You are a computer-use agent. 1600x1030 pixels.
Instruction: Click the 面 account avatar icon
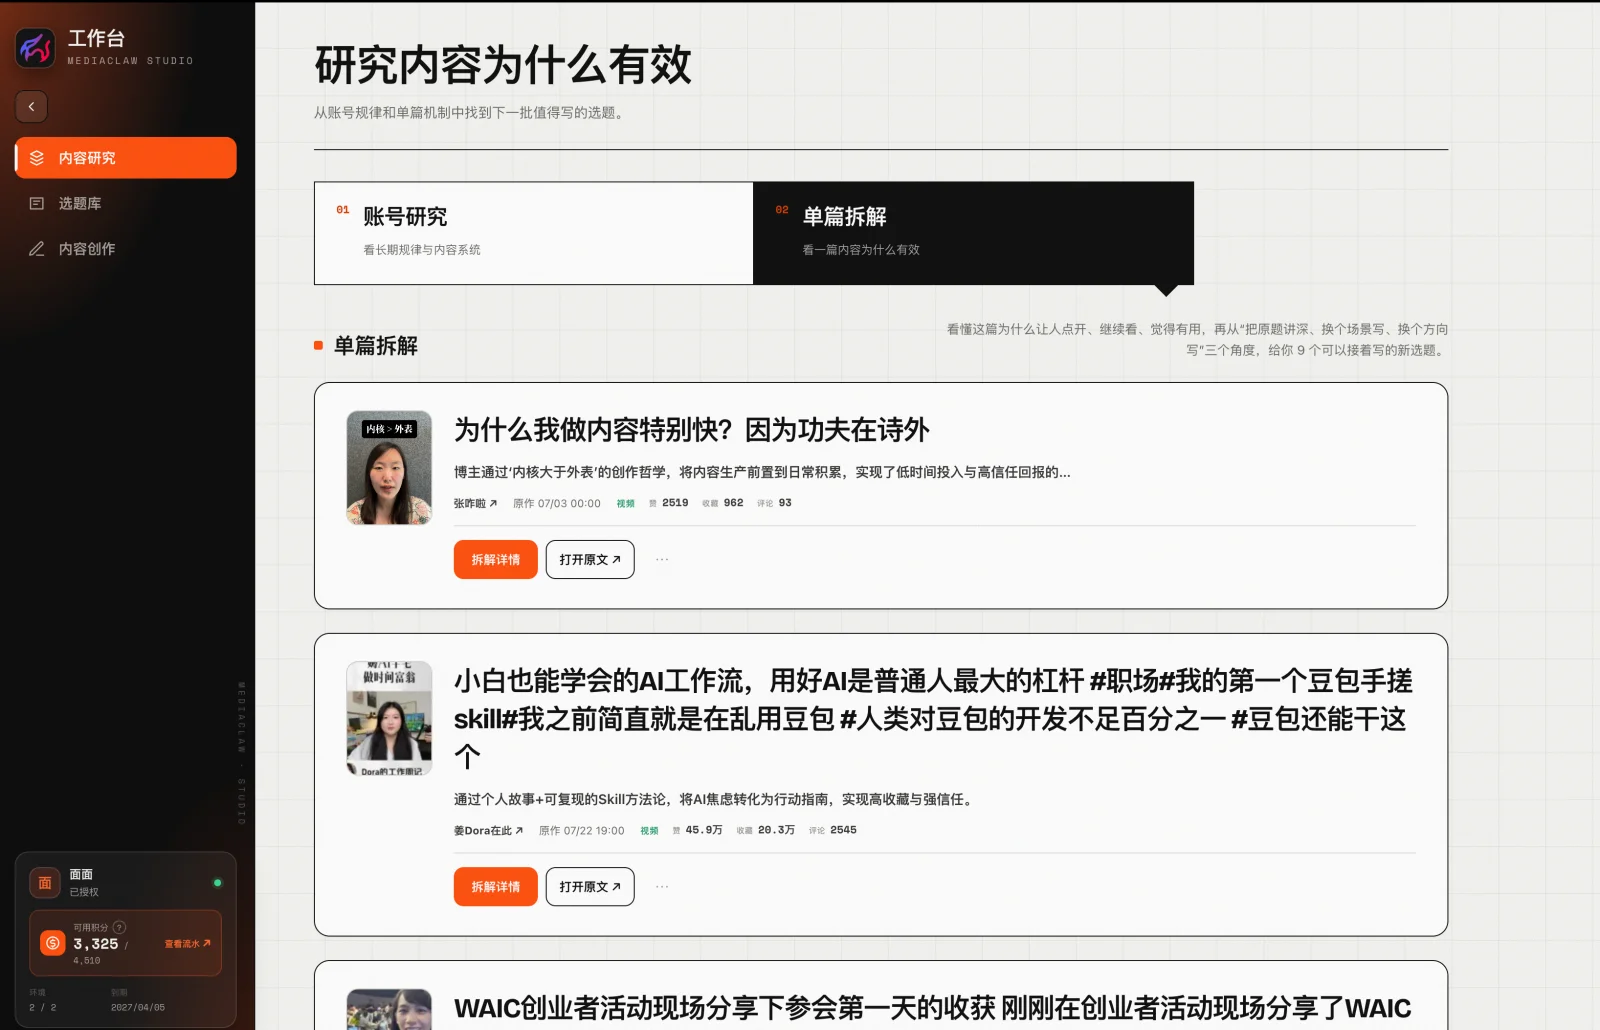(x=45, y=883)
